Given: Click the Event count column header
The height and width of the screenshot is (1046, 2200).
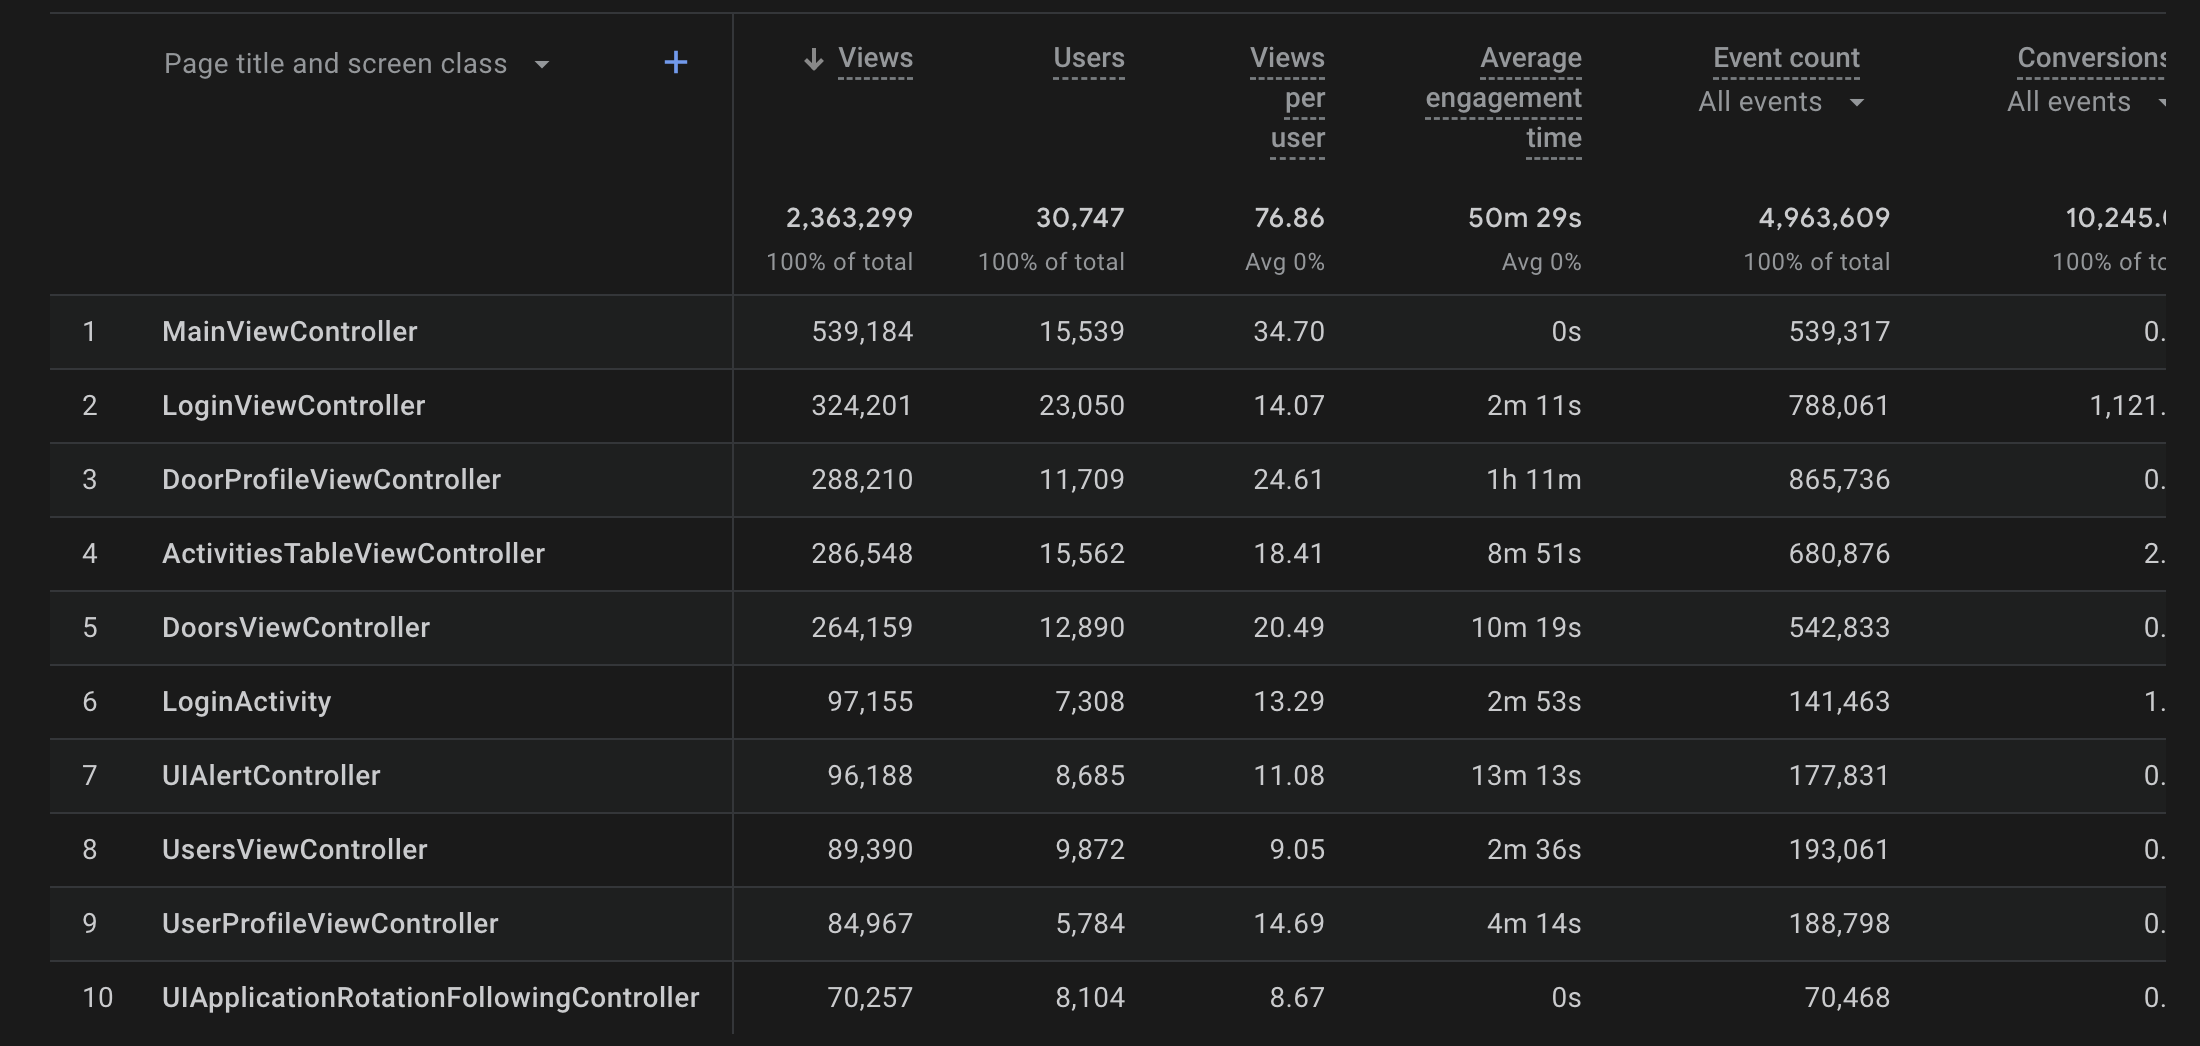Looking at the screenshot, I should [1786, 58].
